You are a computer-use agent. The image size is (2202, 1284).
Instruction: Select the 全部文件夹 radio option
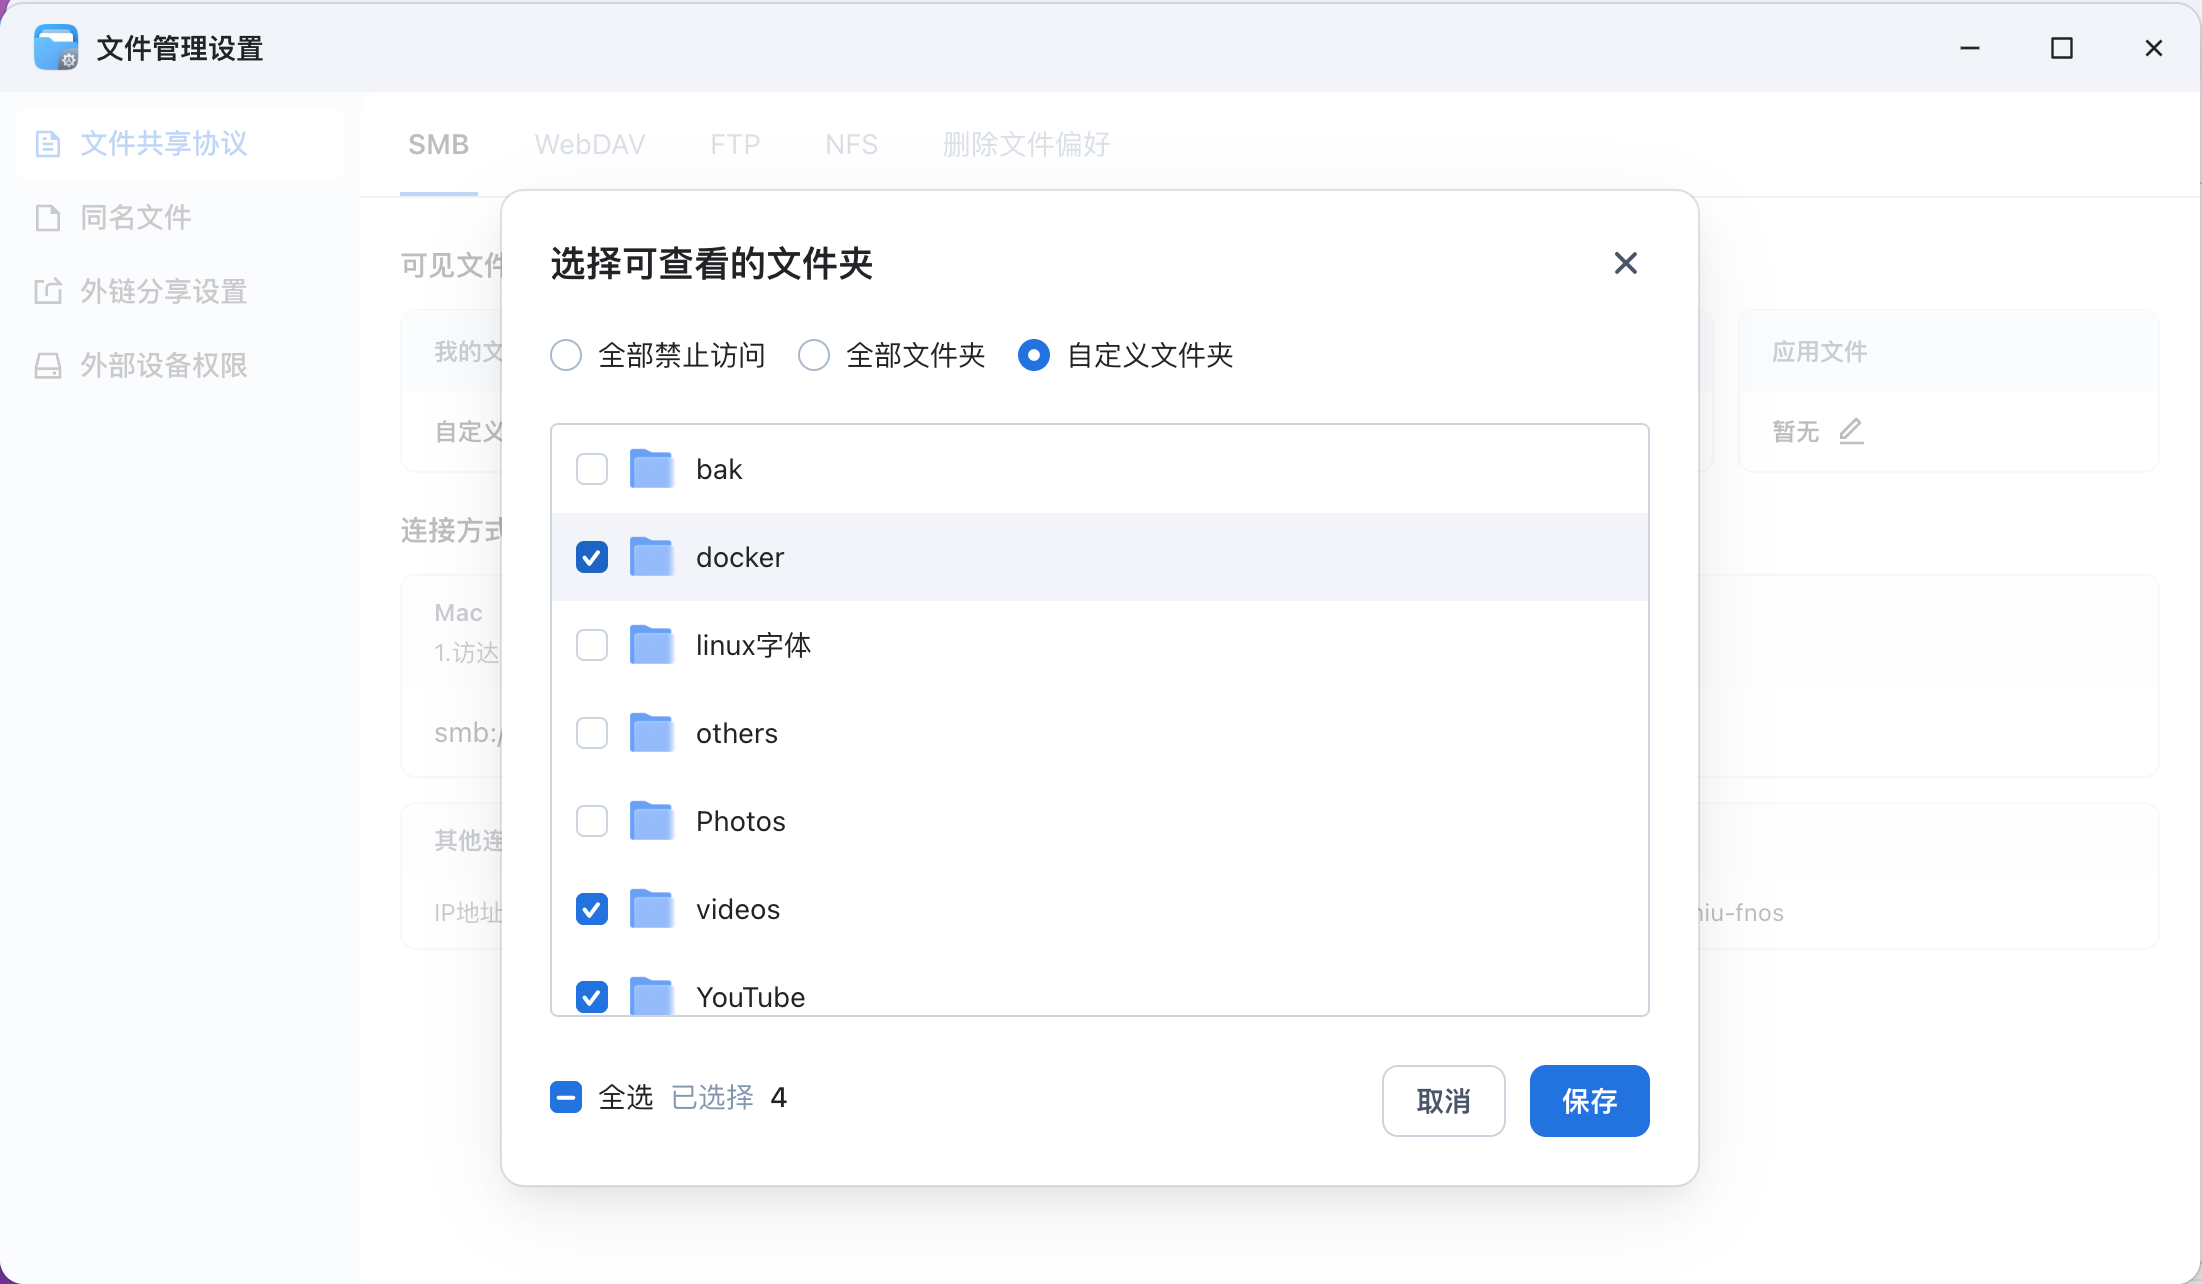pyautogui.click(x=814, y=355)
